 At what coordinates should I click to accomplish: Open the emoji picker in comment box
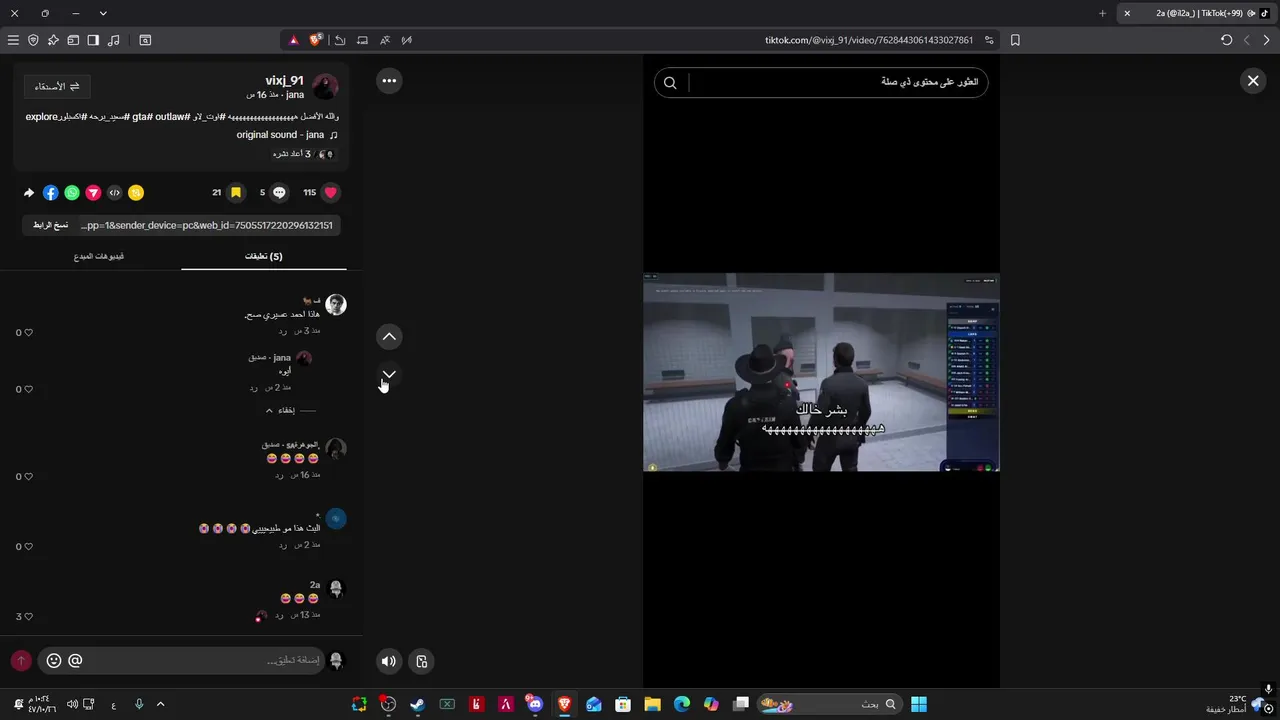[x=54, y=661]
